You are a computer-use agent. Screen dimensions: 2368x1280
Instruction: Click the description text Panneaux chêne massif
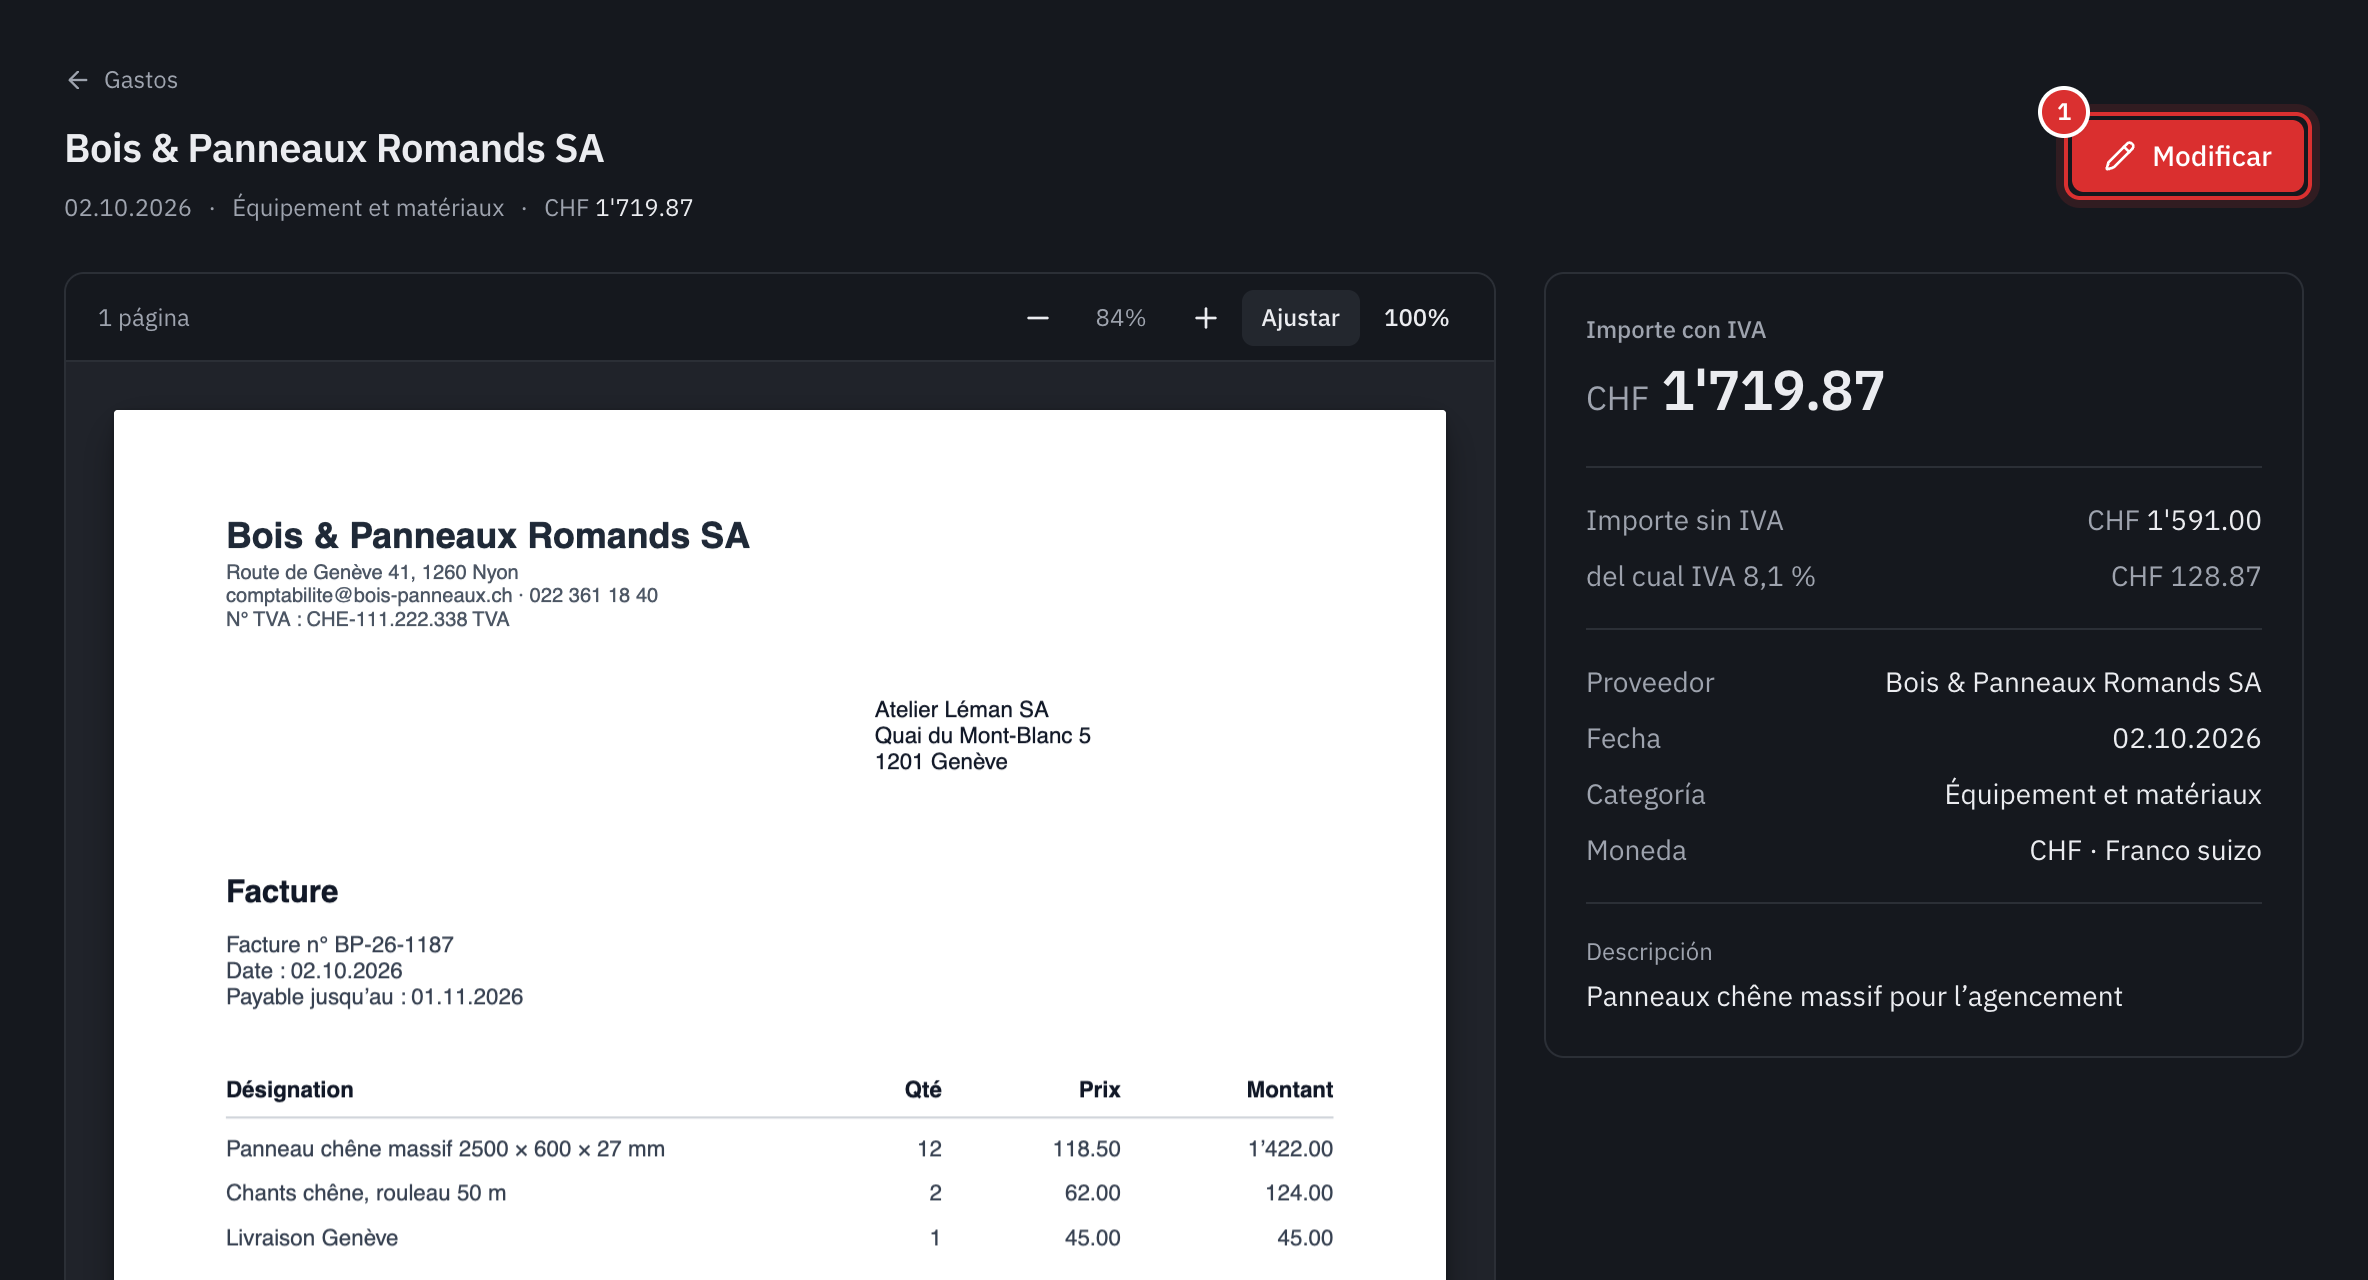coord(1854,996)
